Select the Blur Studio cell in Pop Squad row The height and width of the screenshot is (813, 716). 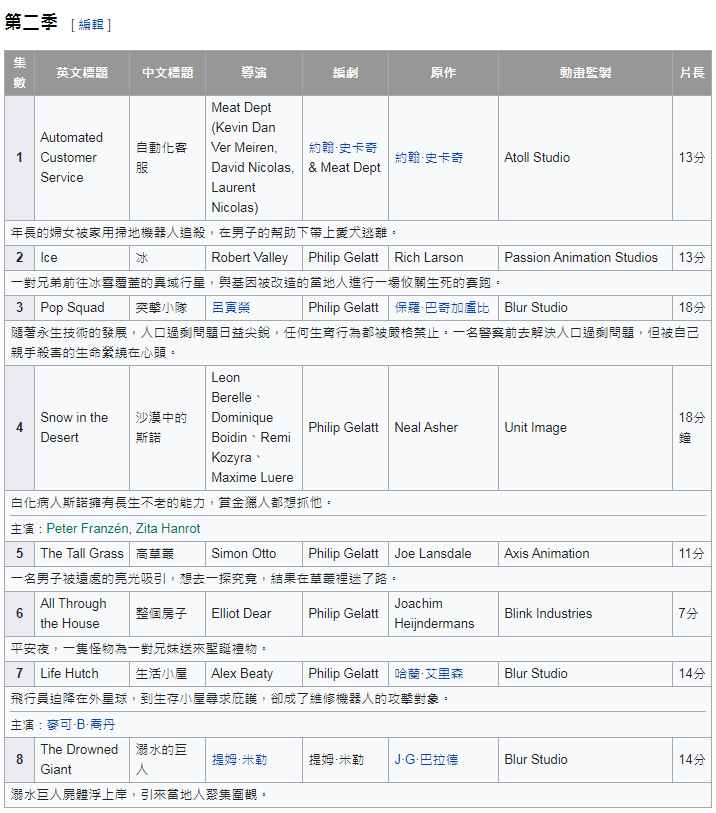point(585,307)
